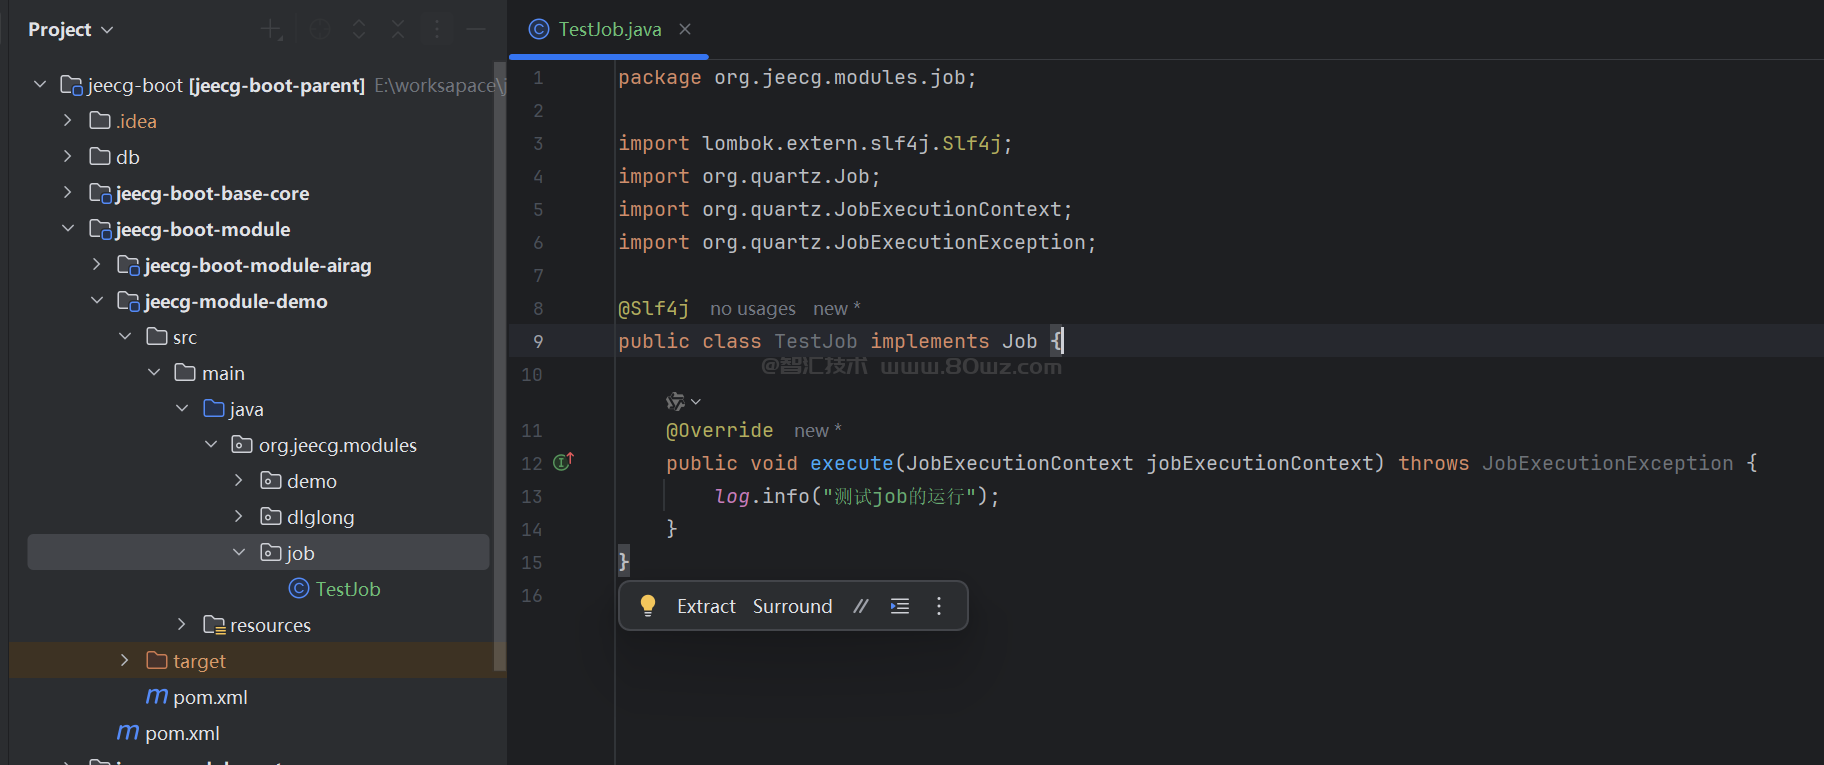Screen dimensions: 1824x765
Task: Click the reformat code toolbar icon
Action: (900, 606)
